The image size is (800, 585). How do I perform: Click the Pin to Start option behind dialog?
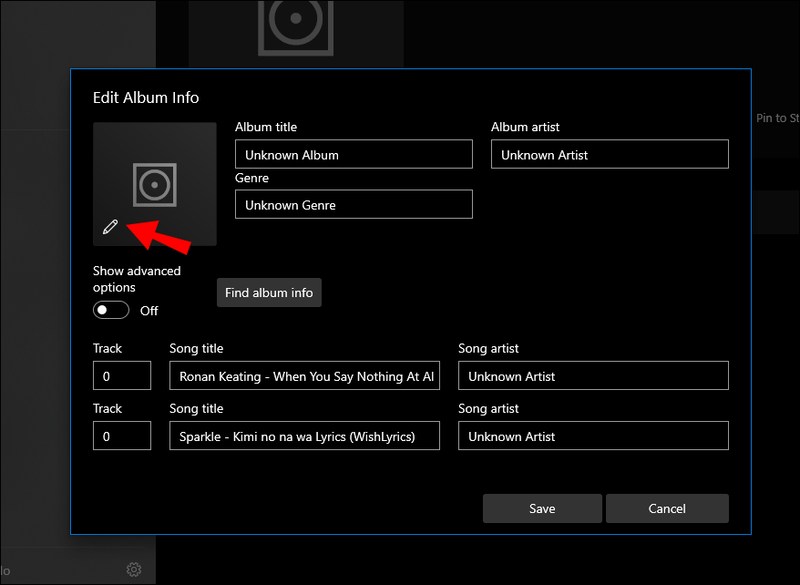coord(778,118)
